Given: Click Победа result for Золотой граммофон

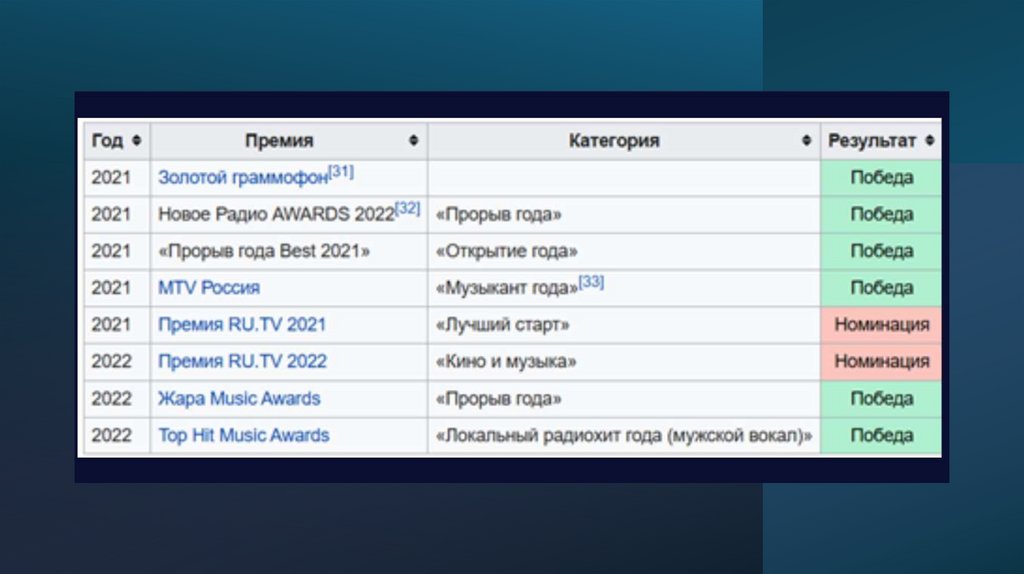Looking at the screenshot, I should pos(881,178).
